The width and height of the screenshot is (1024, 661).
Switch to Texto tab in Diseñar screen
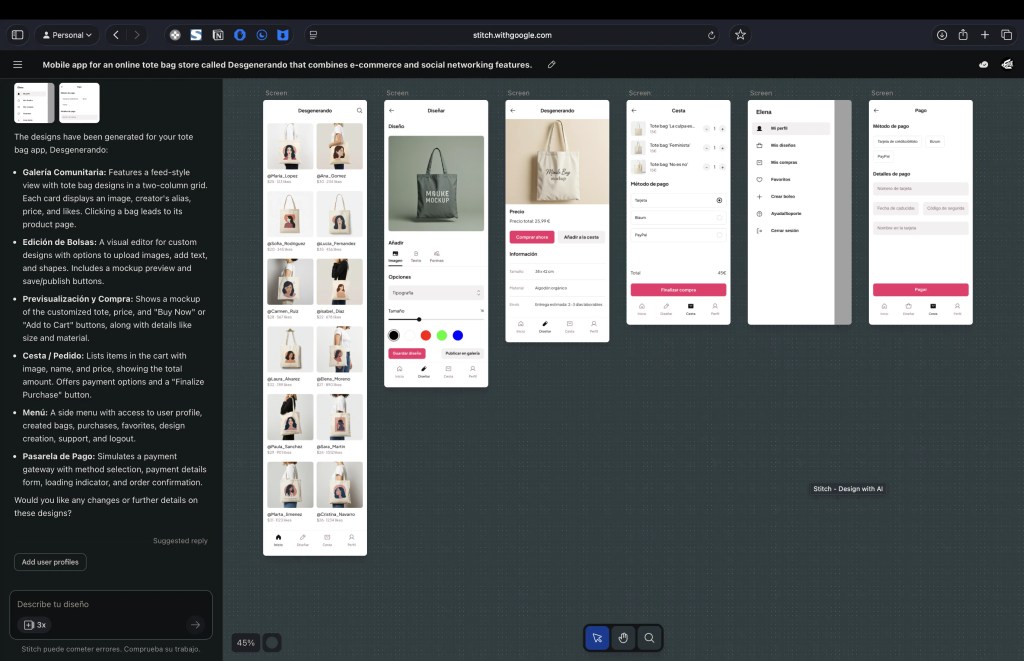click(x=415, y=256)
